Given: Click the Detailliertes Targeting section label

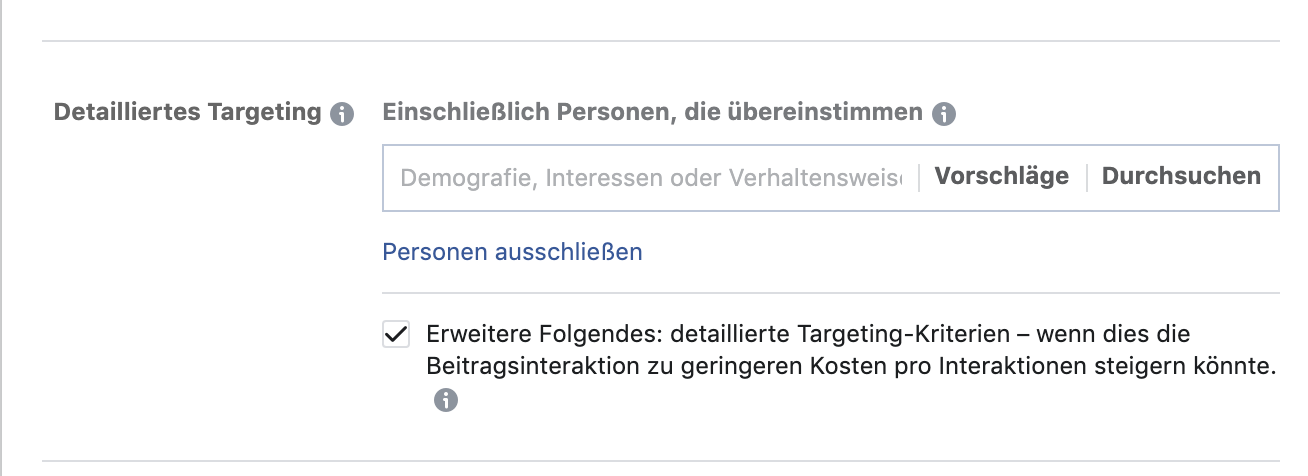Looking at the screenshot, I should tap(187, 112).
